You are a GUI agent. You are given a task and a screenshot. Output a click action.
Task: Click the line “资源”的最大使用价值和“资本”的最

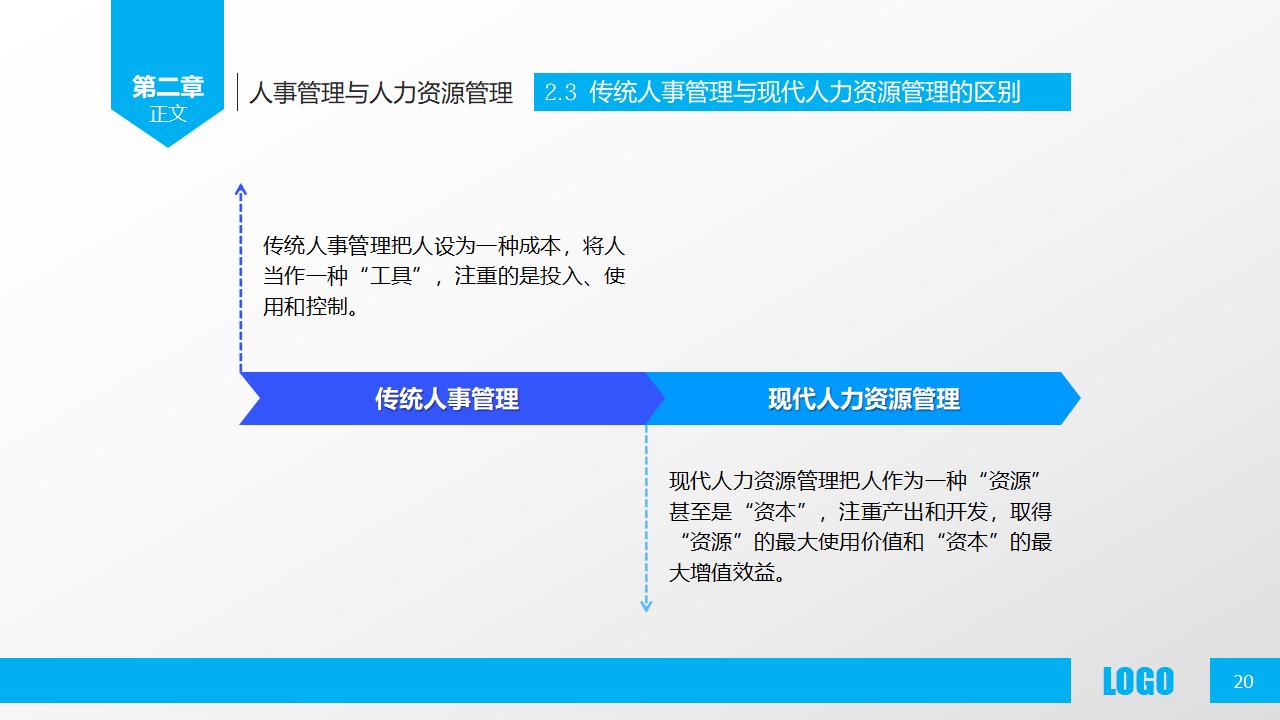click(x=863, y=543)
